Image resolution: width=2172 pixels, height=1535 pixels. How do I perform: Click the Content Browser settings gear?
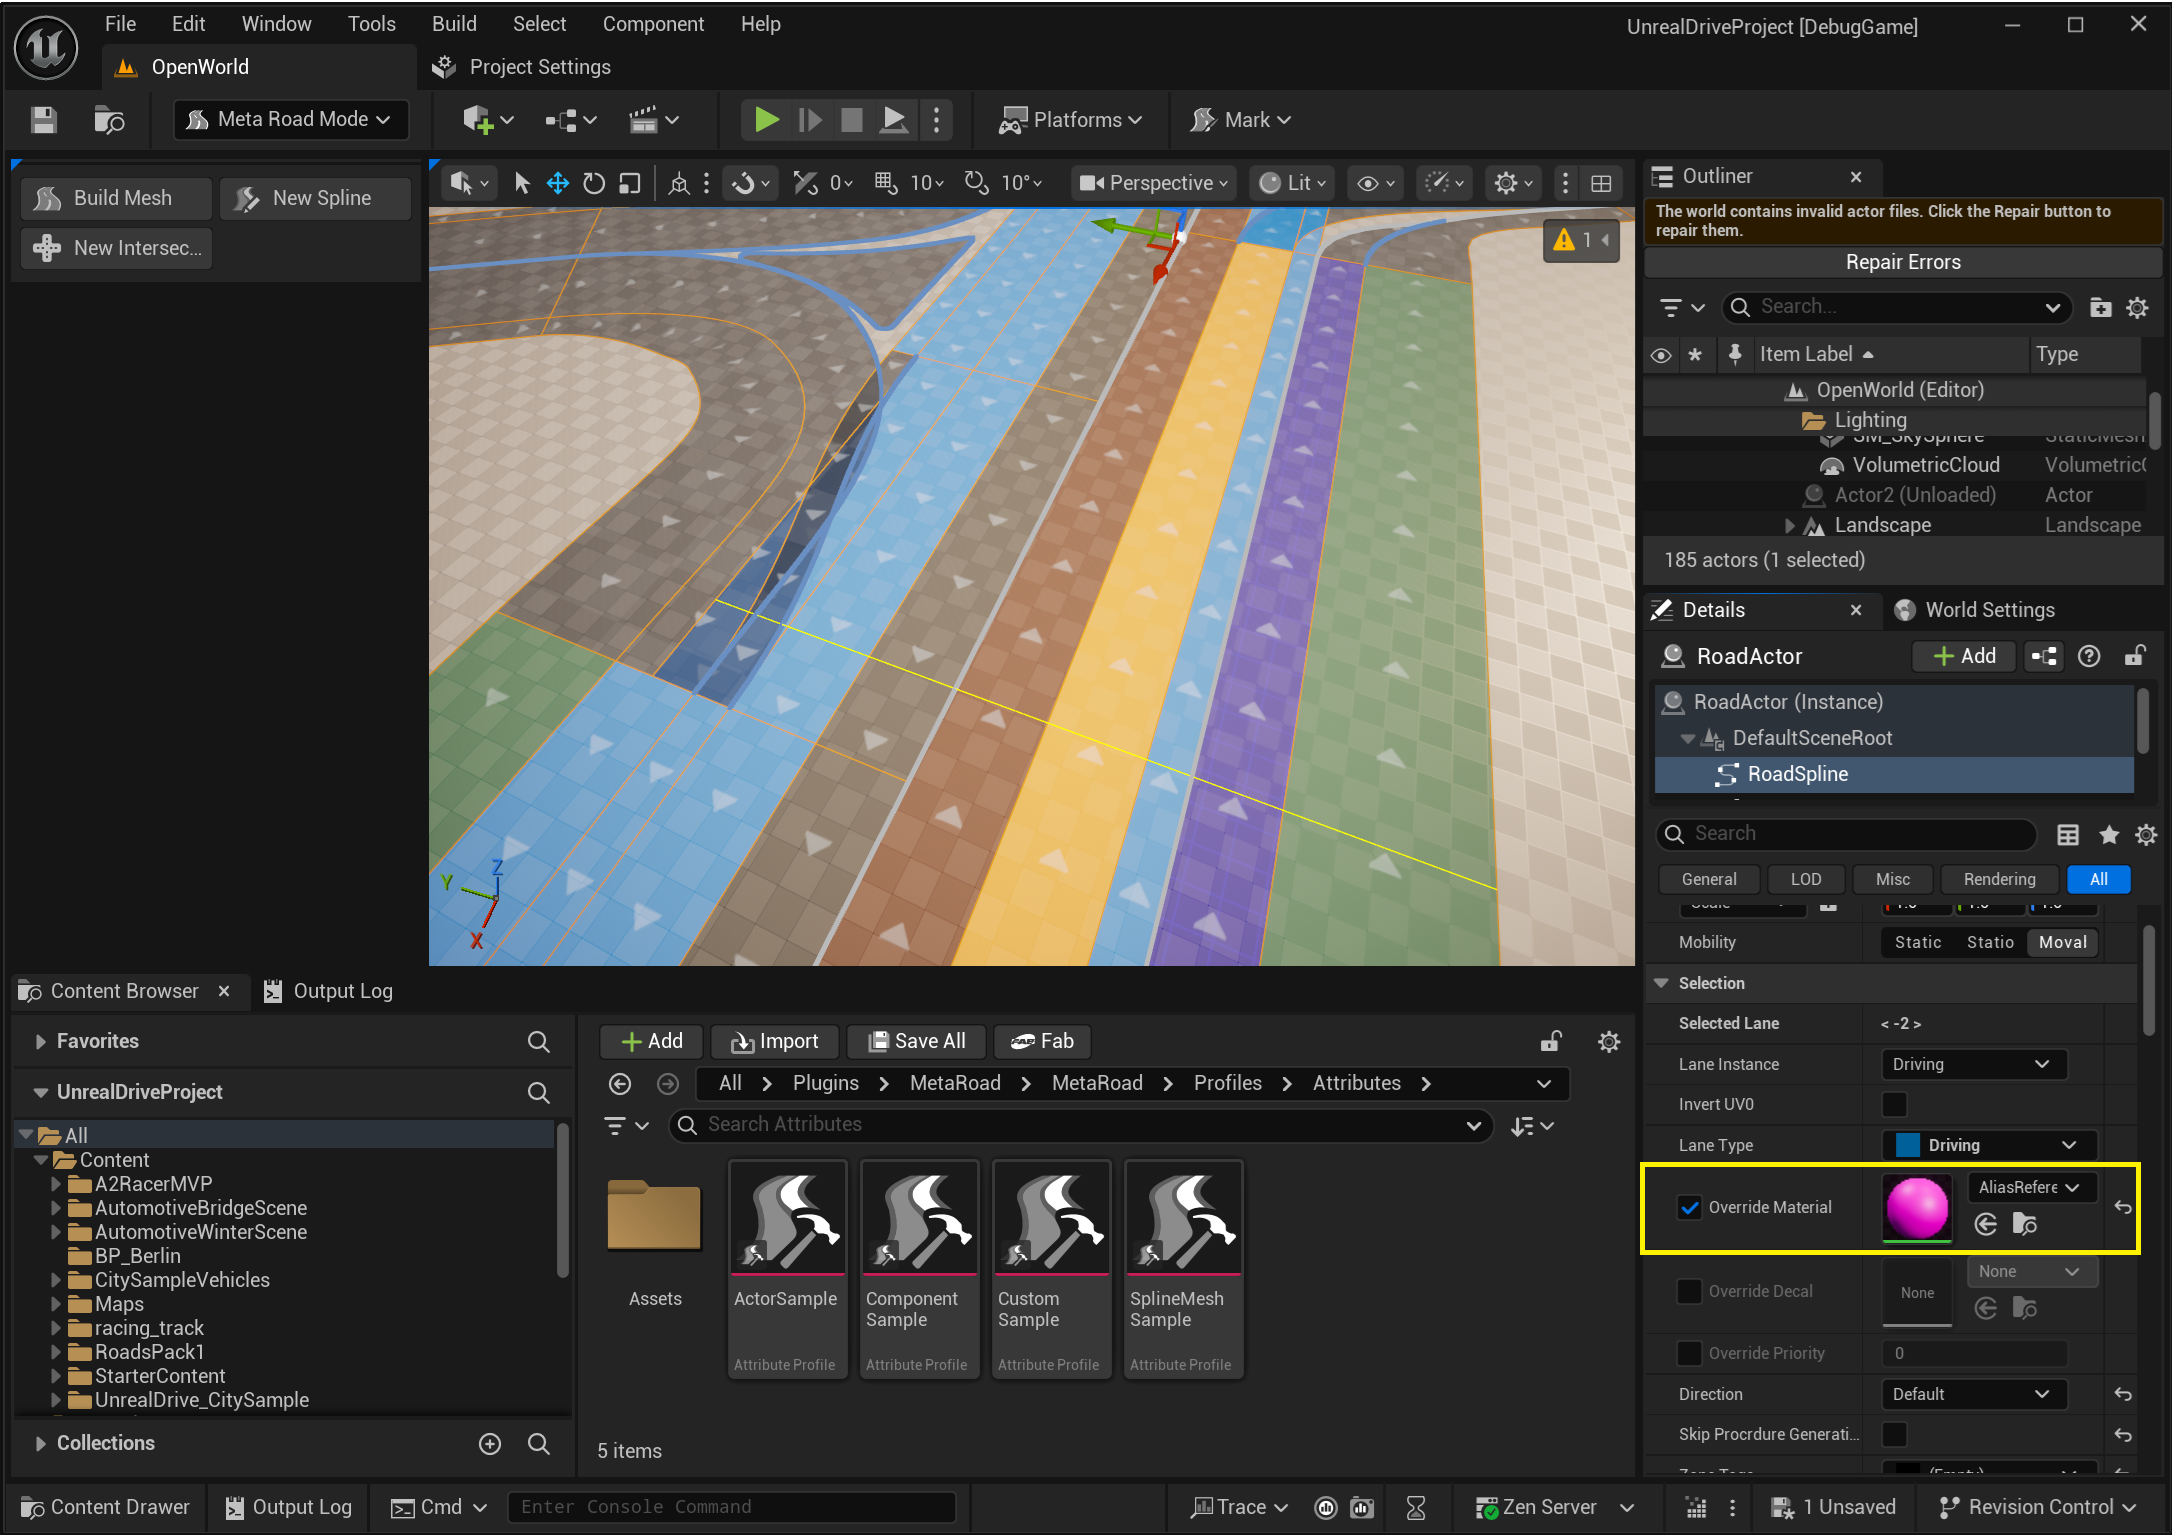pyautogui.click(x=1609, y=1042)
